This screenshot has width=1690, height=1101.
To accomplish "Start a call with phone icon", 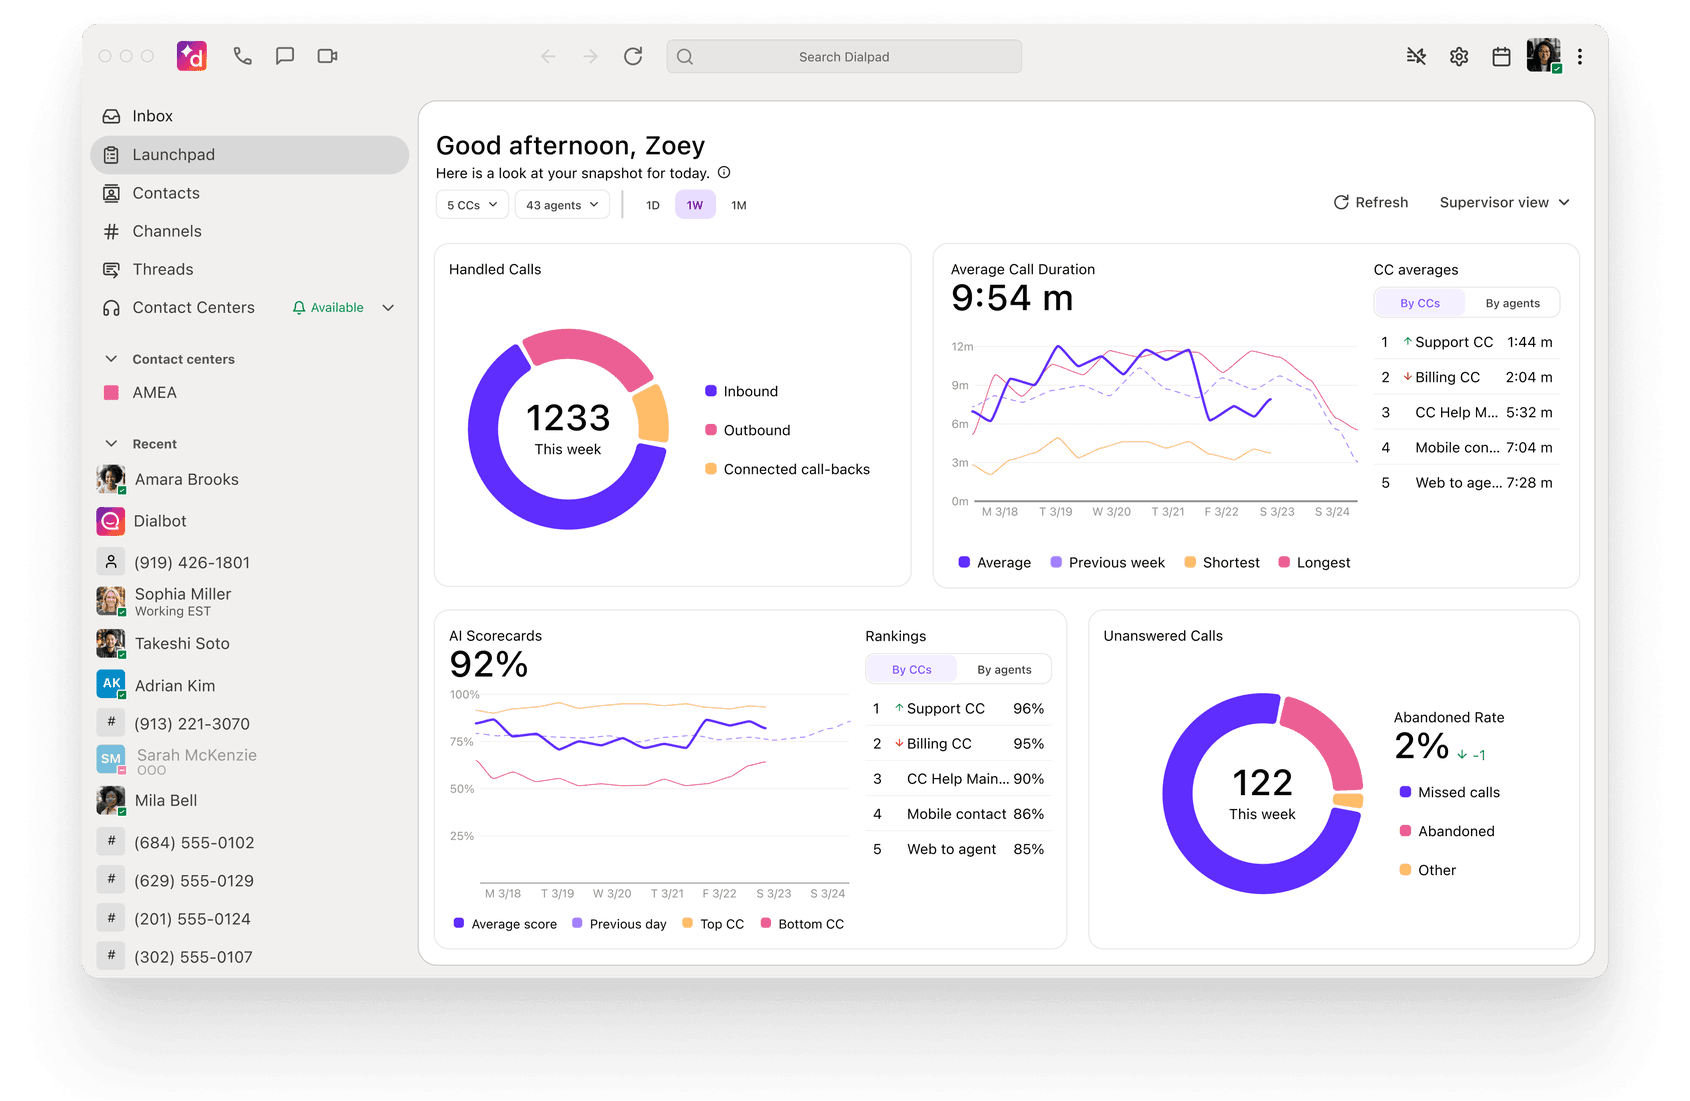I will [x=242, y=56].
